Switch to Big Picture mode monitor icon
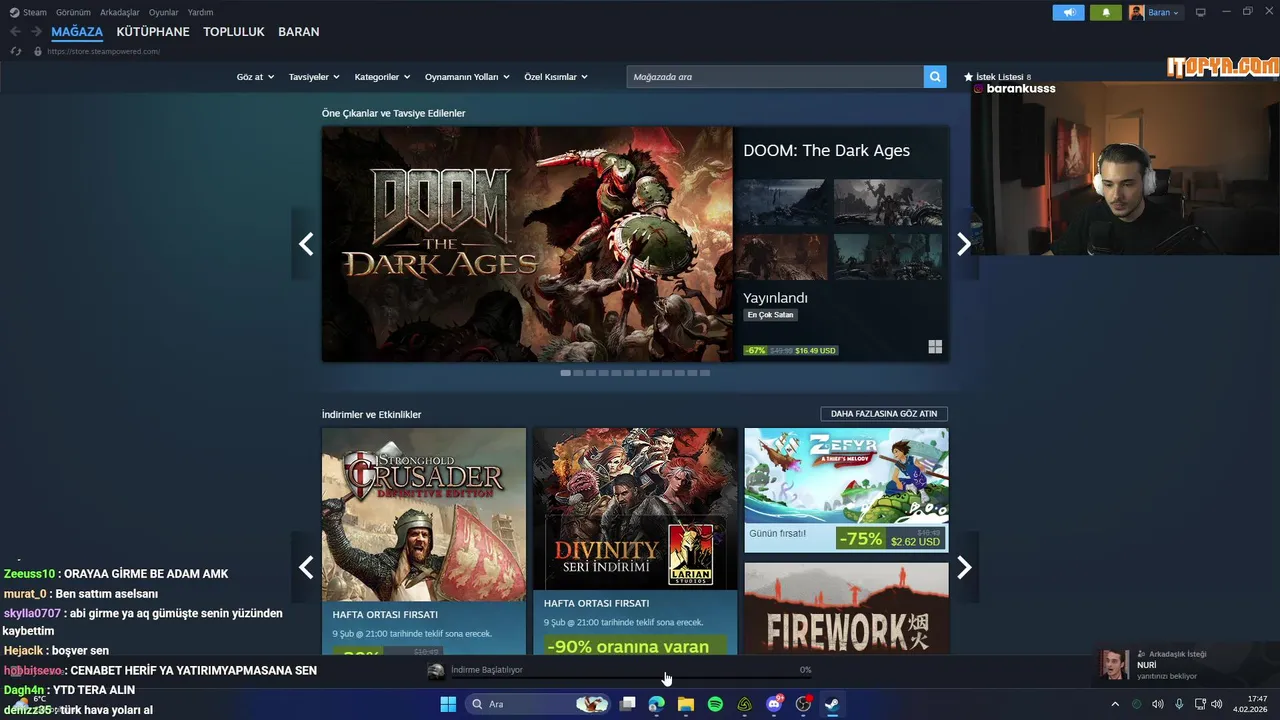 point(1200,12)
